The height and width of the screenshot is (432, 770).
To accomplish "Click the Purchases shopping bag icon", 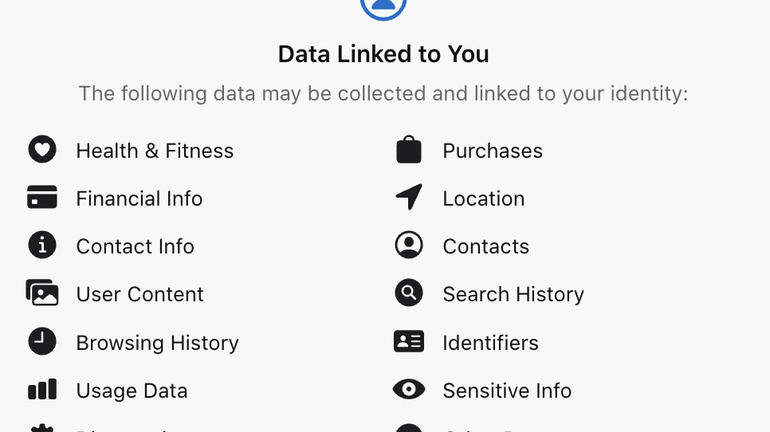I will [x=408, y=150].
